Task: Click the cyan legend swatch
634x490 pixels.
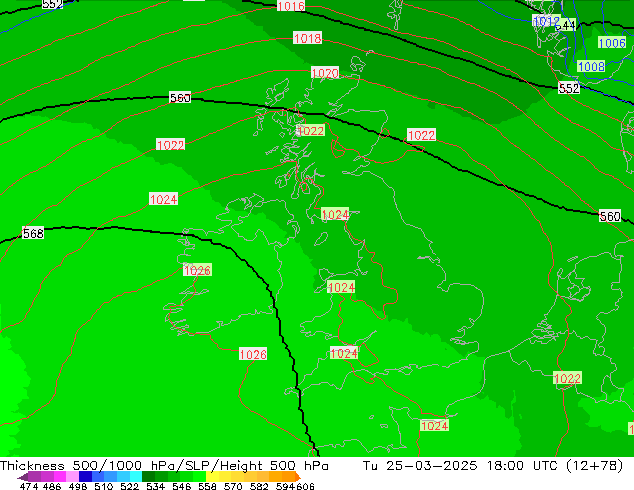Action: tap(135, 477)
